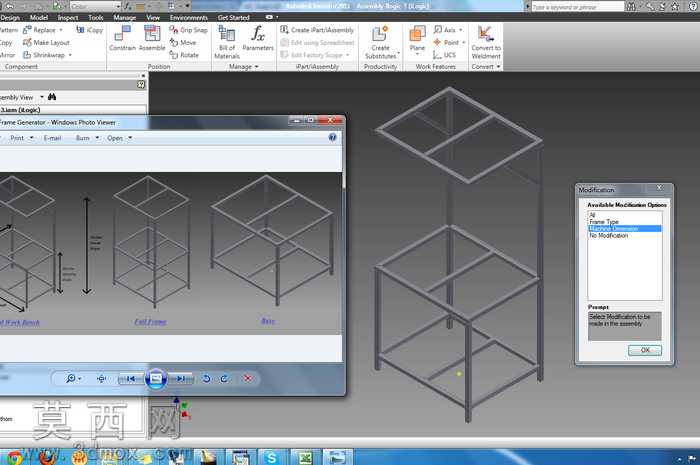
Task: Click the Make Layout tool
Action: (x=46, y=42)
